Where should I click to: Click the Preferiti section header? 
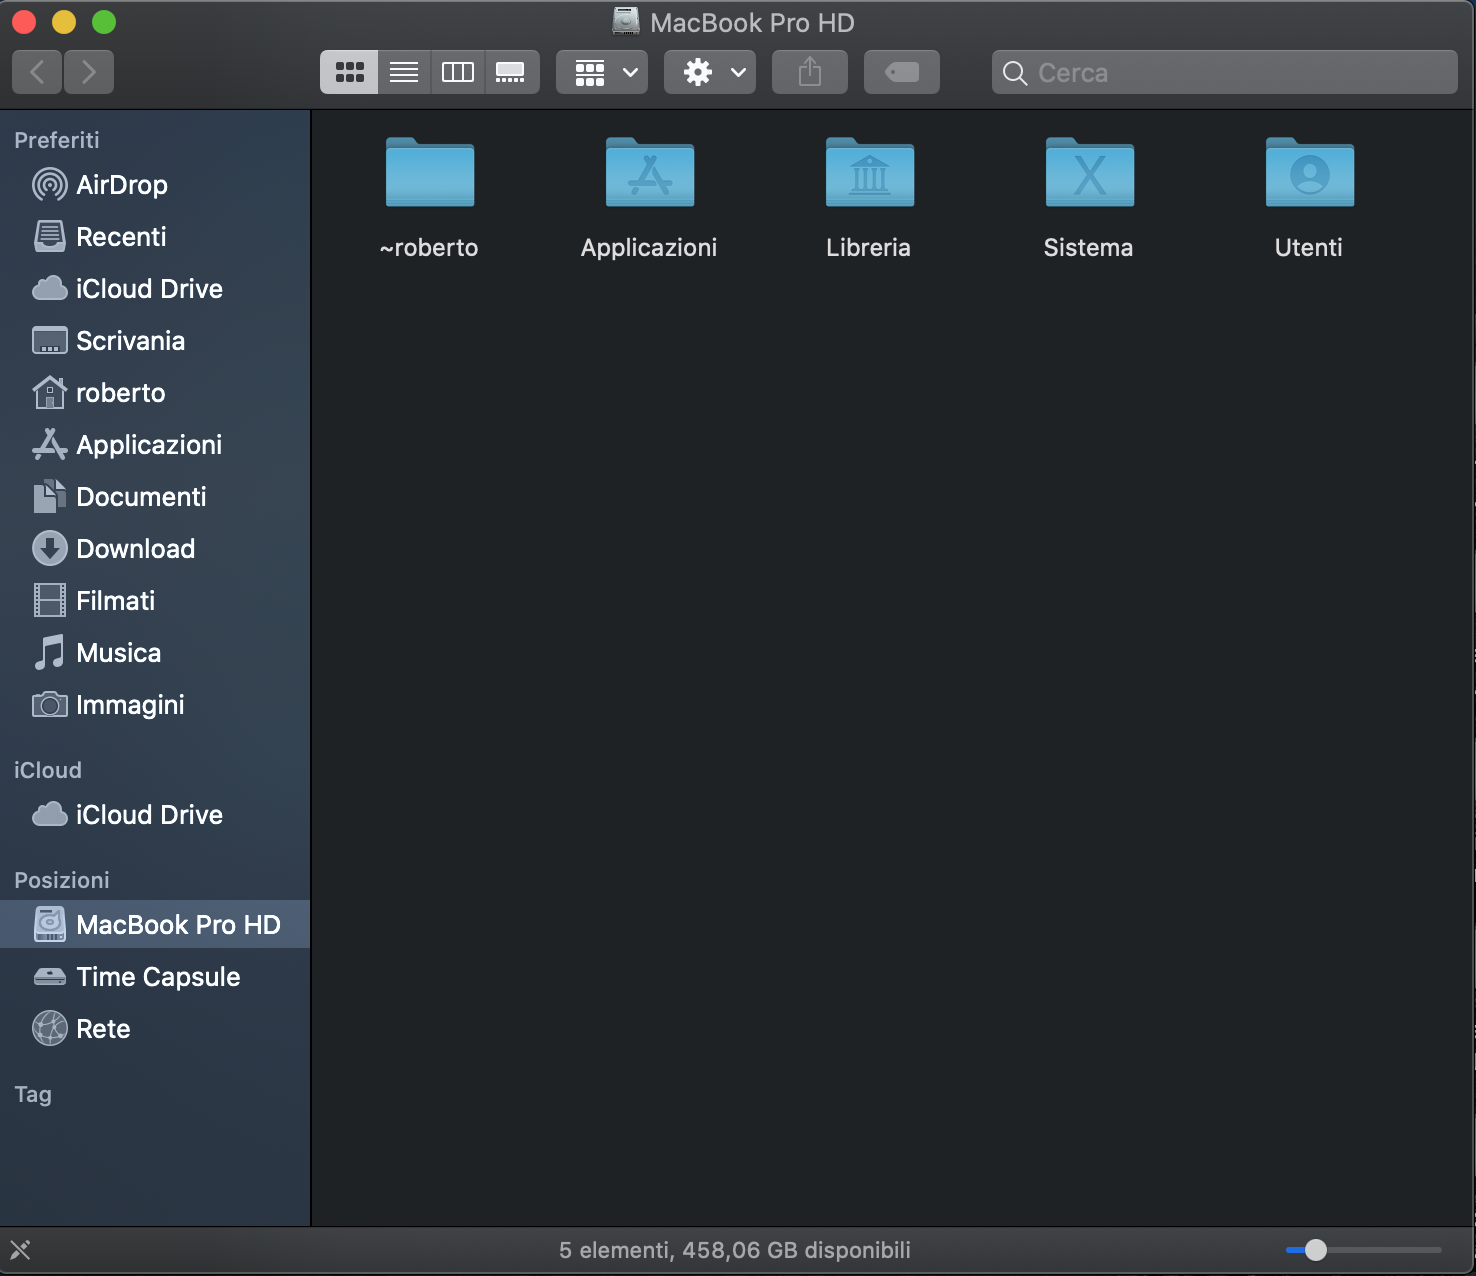point(57,140)
